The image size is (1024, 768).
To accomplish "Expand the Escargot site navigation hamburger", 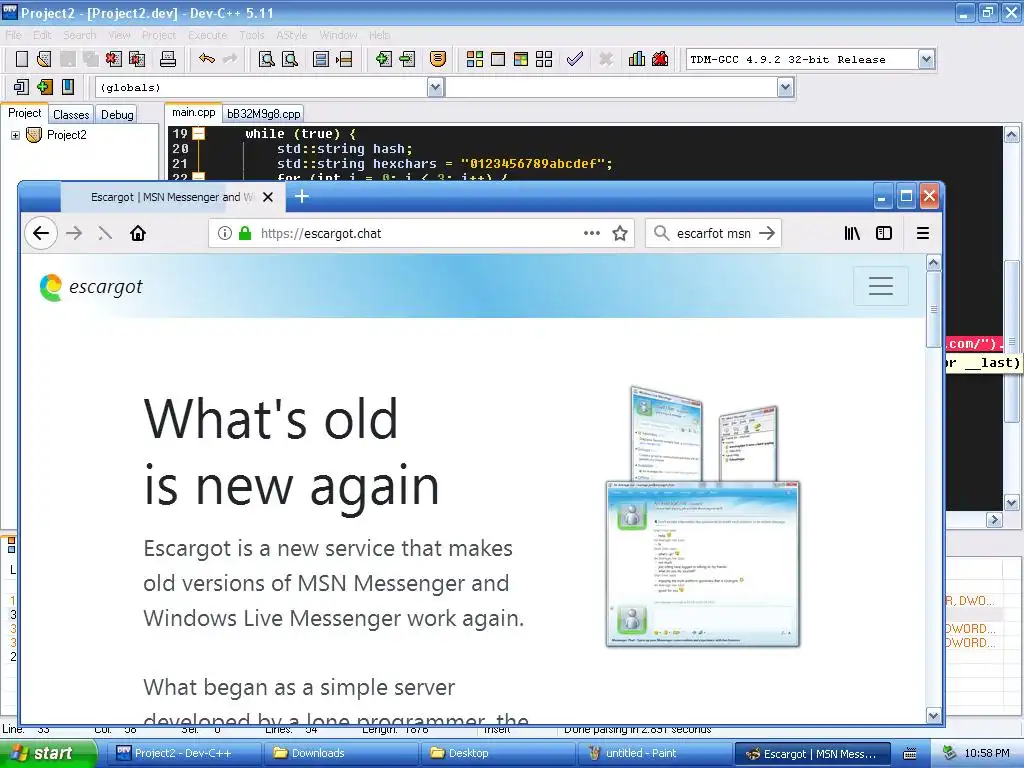I will click(880, 285).
